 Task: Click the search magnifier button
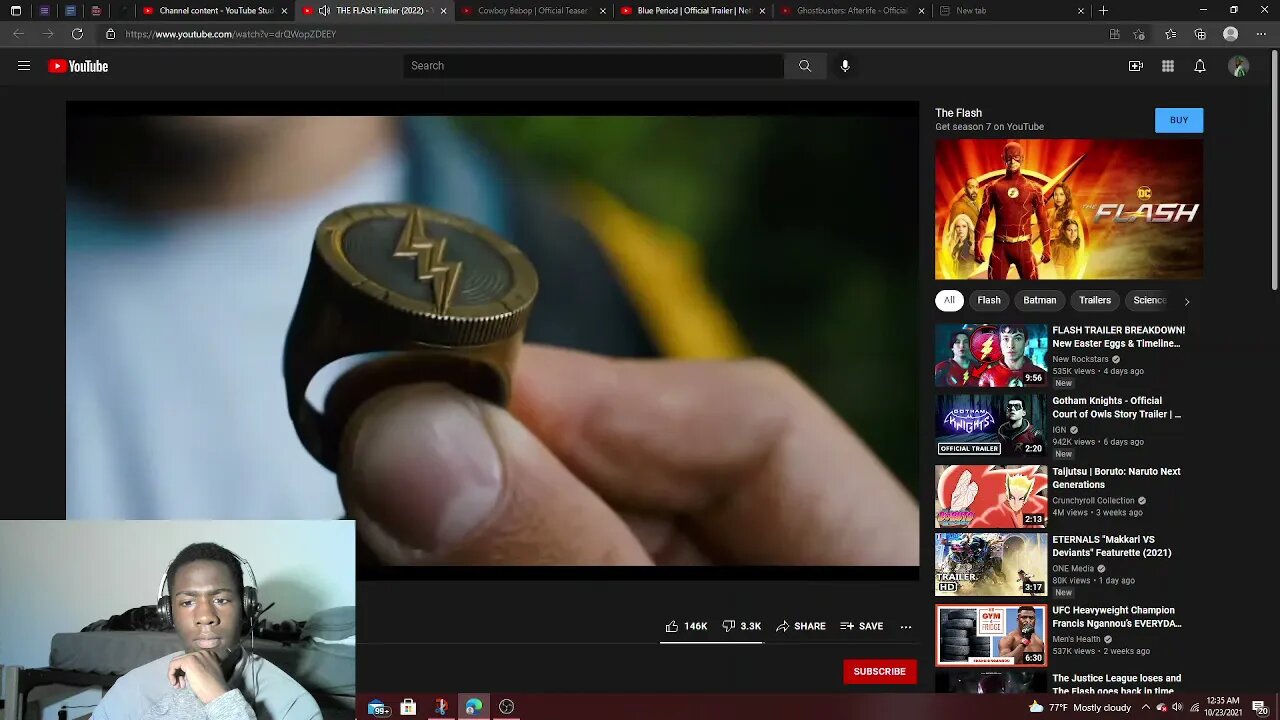click(x=805, y=66)
